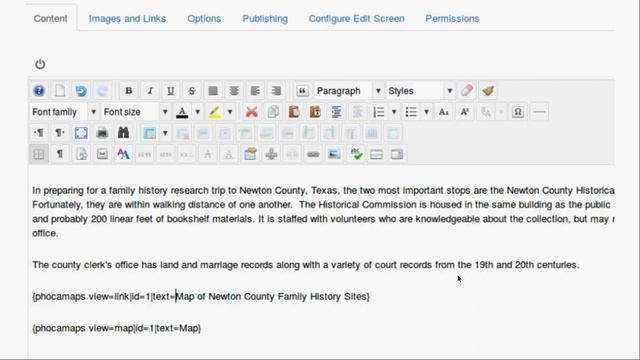Toggle left alignment

(x=255, y=91)
